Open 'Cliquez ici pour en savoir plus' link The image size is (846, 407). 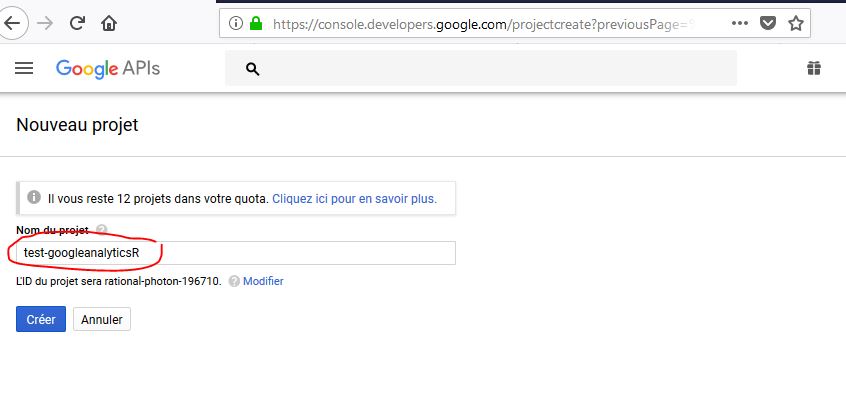click(x=354, y=199)
